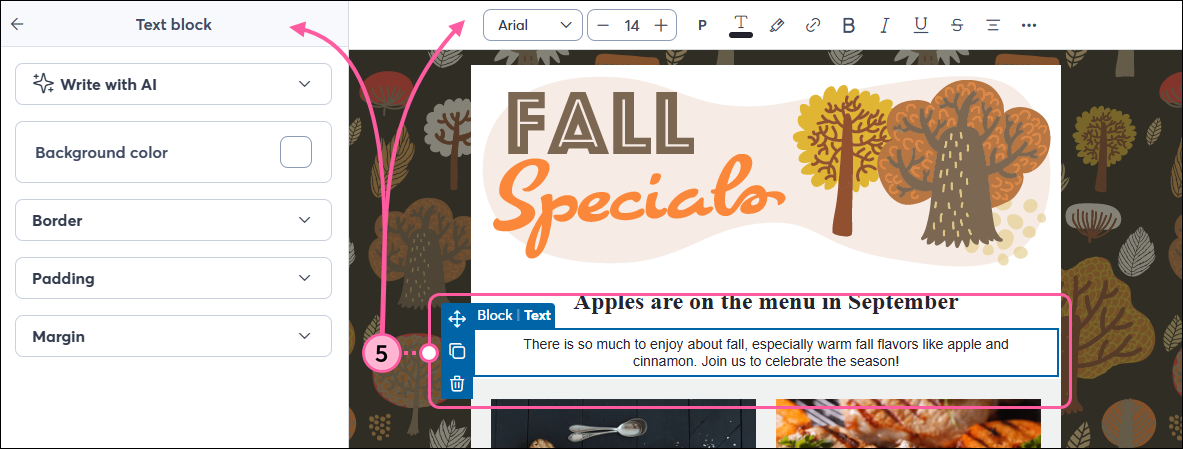Select the grilled food photo on right
1183x449 pixels.
click(908, 424)
